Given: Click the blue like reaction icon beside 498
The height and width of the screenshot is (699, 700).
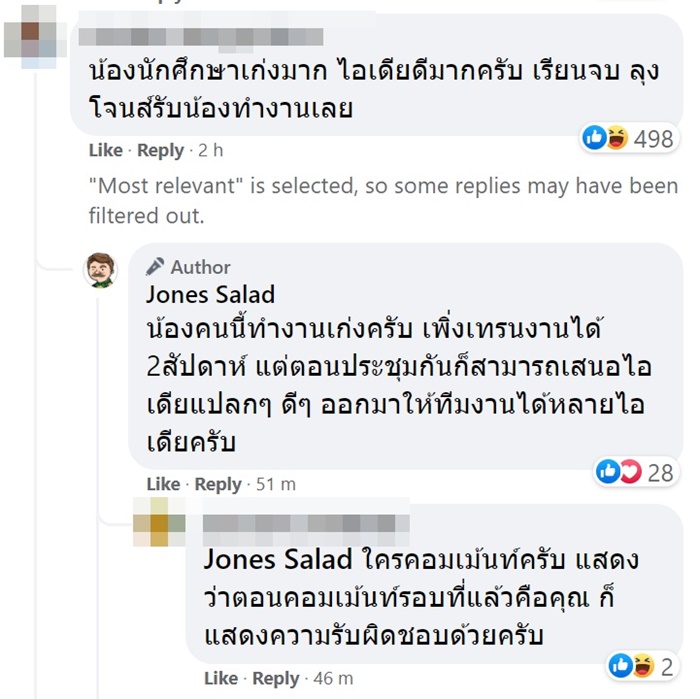Looking at the screenshot, I should tap(595, 139).
